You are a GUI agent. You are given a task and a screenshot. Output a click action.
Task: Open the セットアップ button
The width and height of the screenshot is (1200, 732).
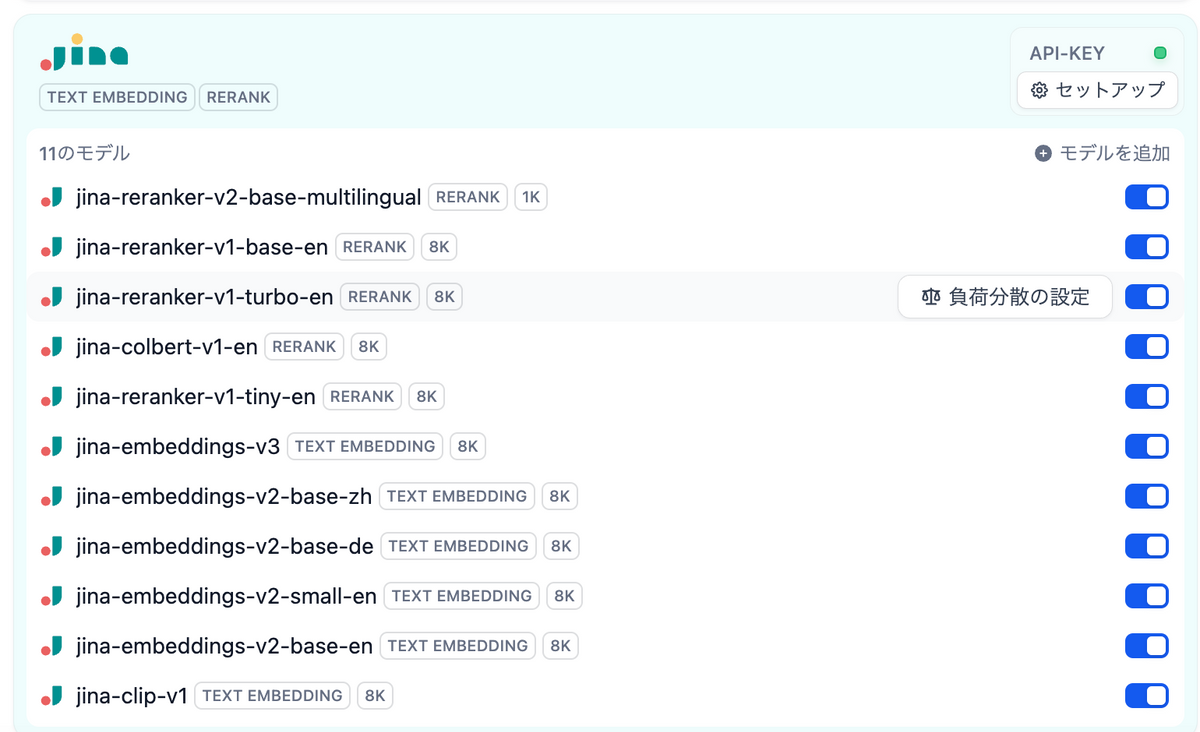pyautogui.click(x=1097, y=90)
